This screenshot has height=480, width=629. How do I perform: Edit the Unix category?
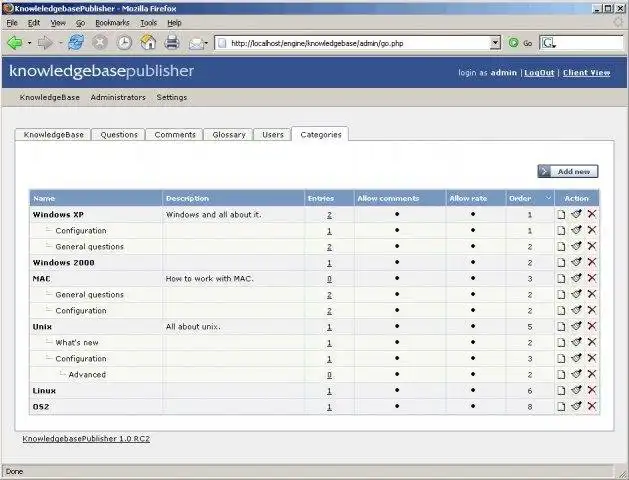click(x=576, y=326)
